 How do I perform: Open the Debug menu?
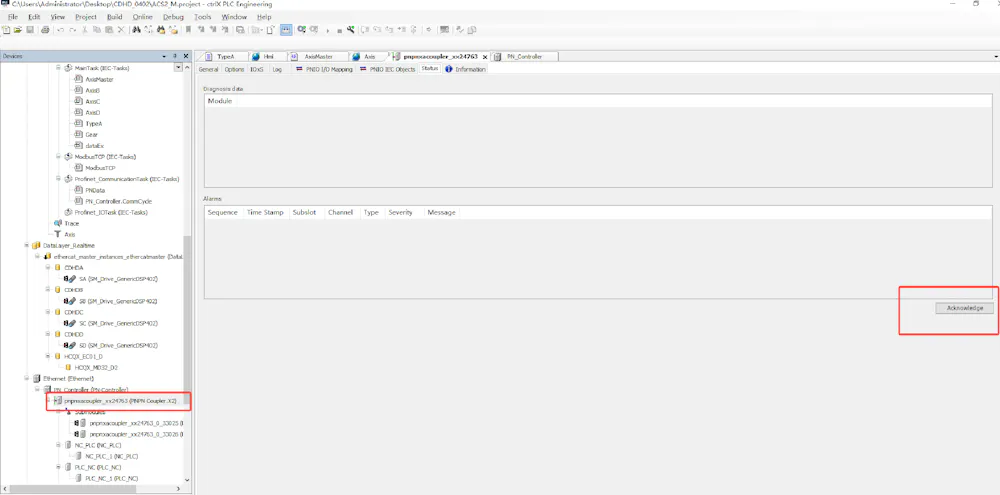tap(173, 17)
